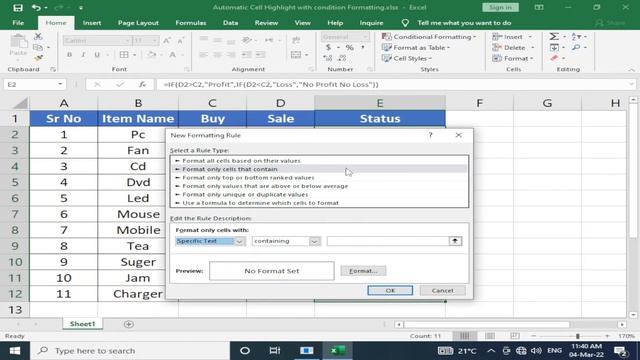Open Format as Table menu
640x360 pixels.
click(416, 48)
